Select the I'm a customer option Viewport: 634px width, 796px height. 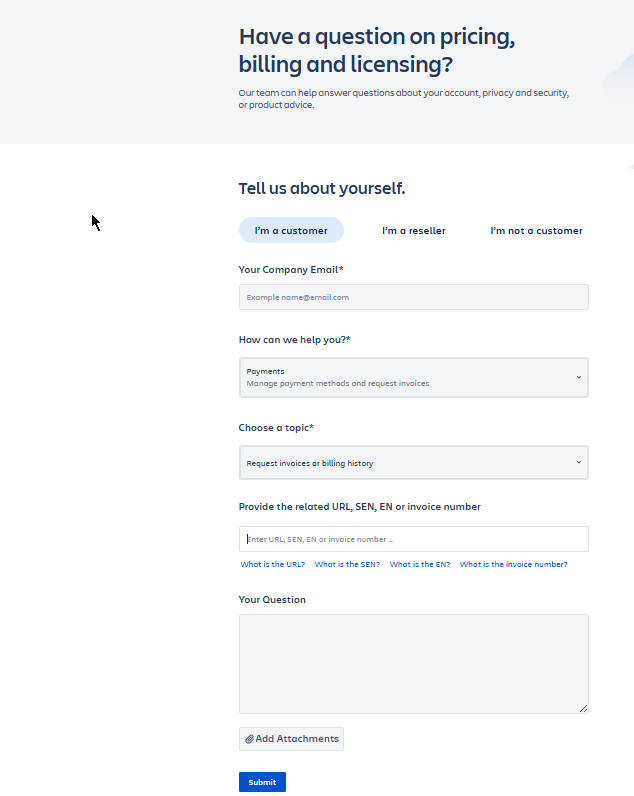click(x=291, y=230)
